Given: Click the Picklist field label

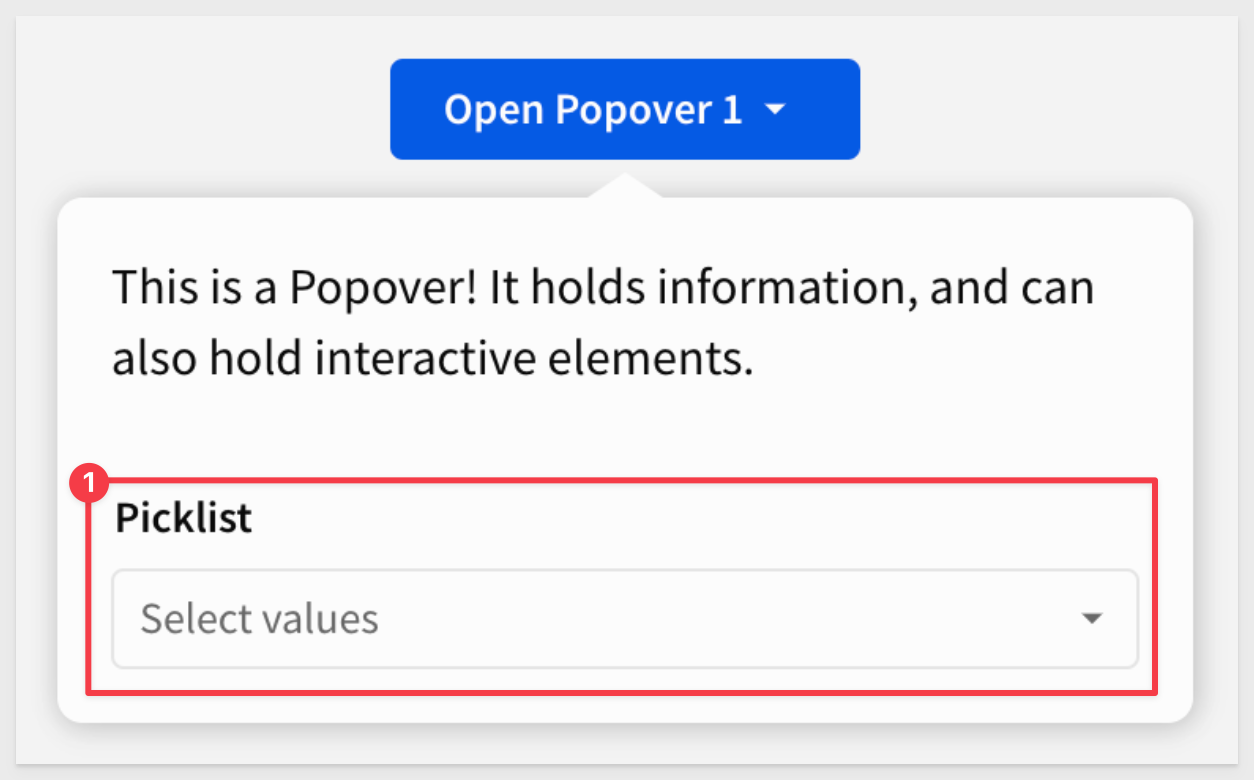Looking at the screenshot, I should tap(184, 519).
